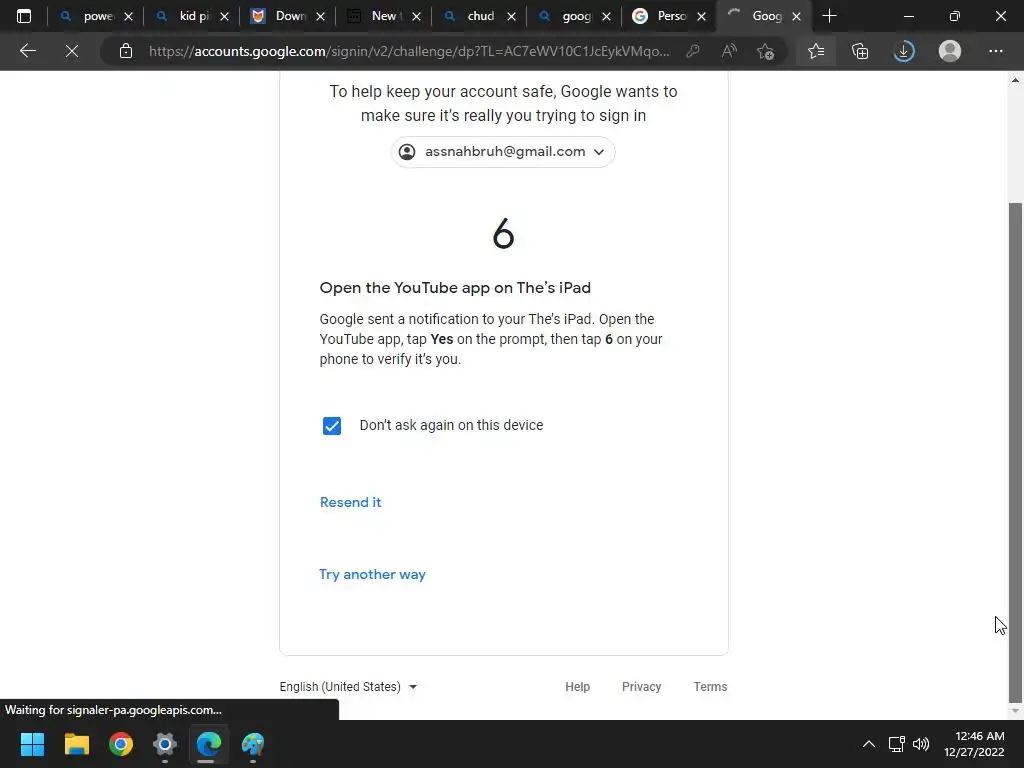The height and width of the screenshot is (768, 1024).
Task: Stop page loading with the X button
Action: (72, 51)
